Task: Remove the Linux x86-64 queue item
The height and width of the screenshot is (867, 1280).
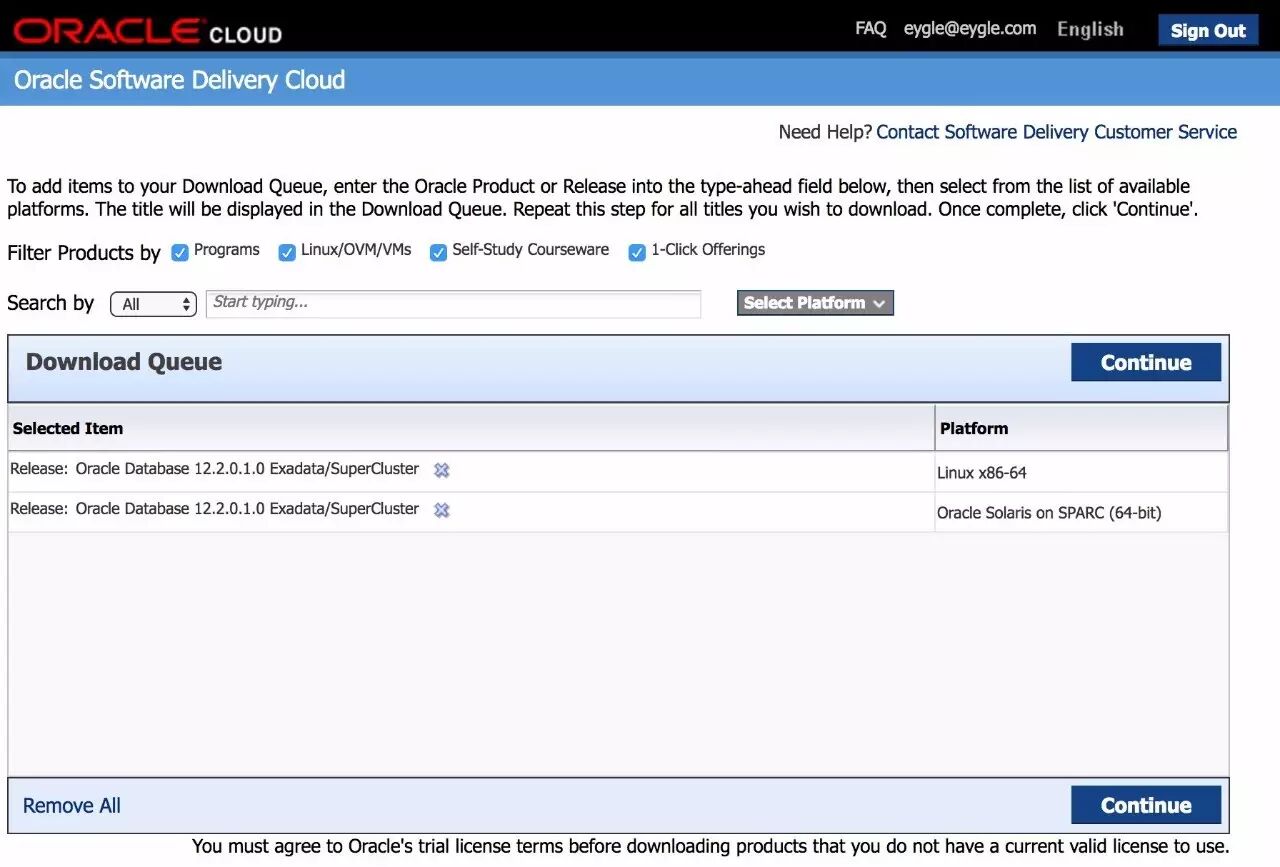Action: [x=442, y=470]
